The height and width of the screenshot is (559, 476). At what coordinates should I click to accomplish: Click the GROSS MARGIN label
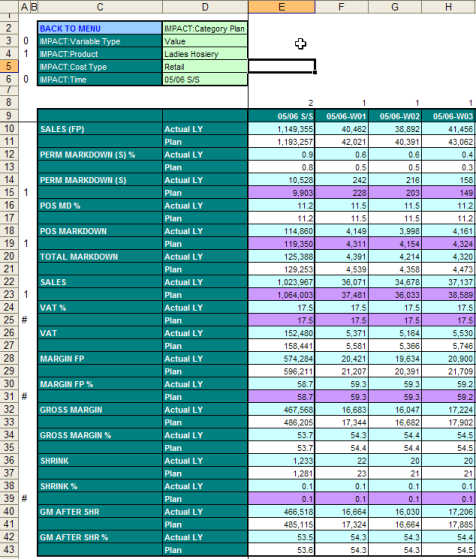[x=71, y=410]
